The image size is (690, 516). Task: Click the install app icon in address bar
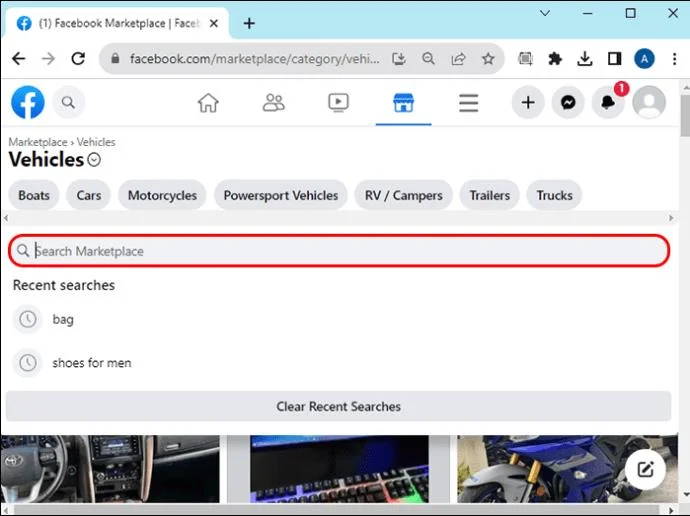pos(399,59)
